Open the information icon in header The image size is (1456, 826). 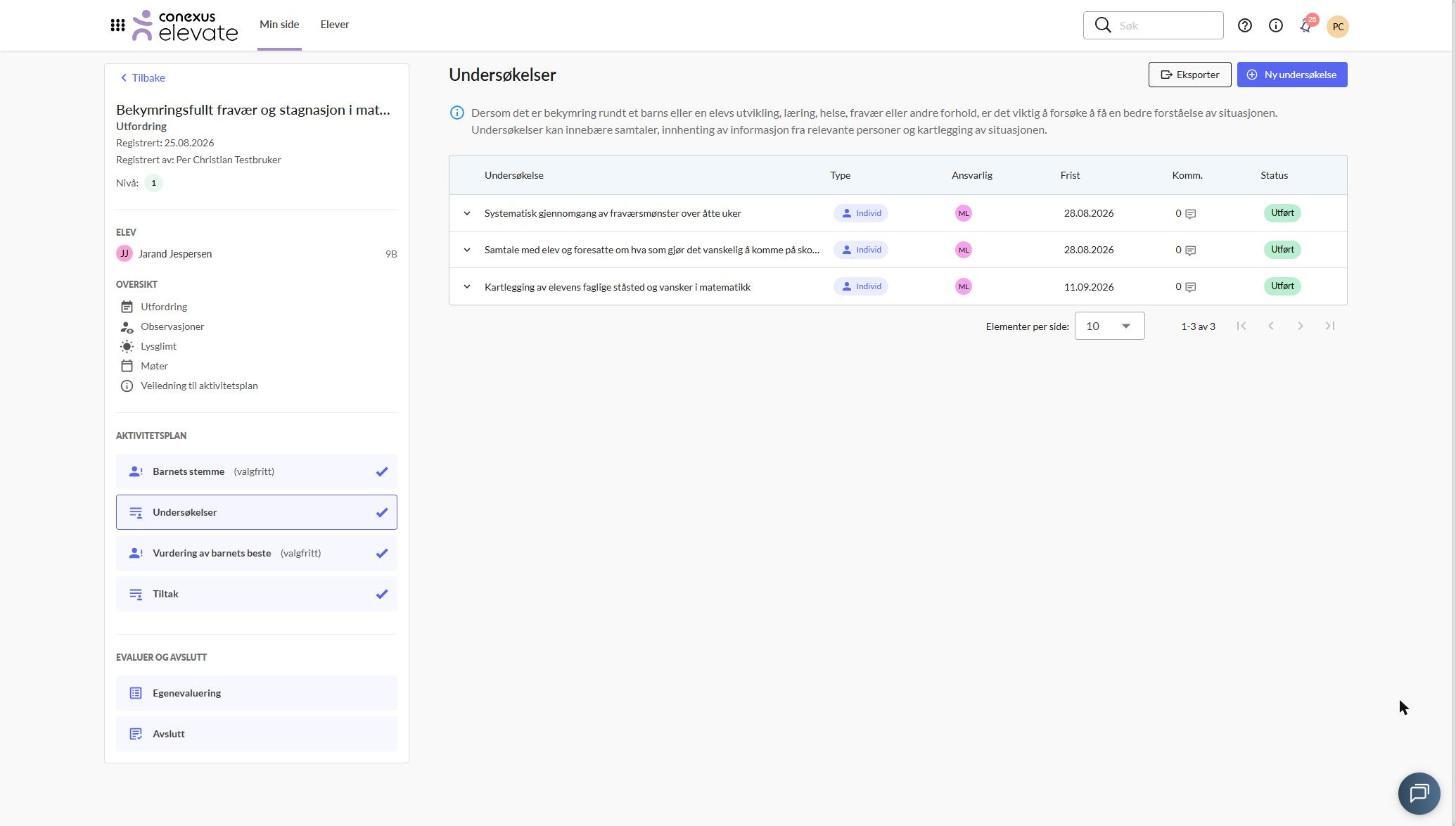pos(1276,26)
